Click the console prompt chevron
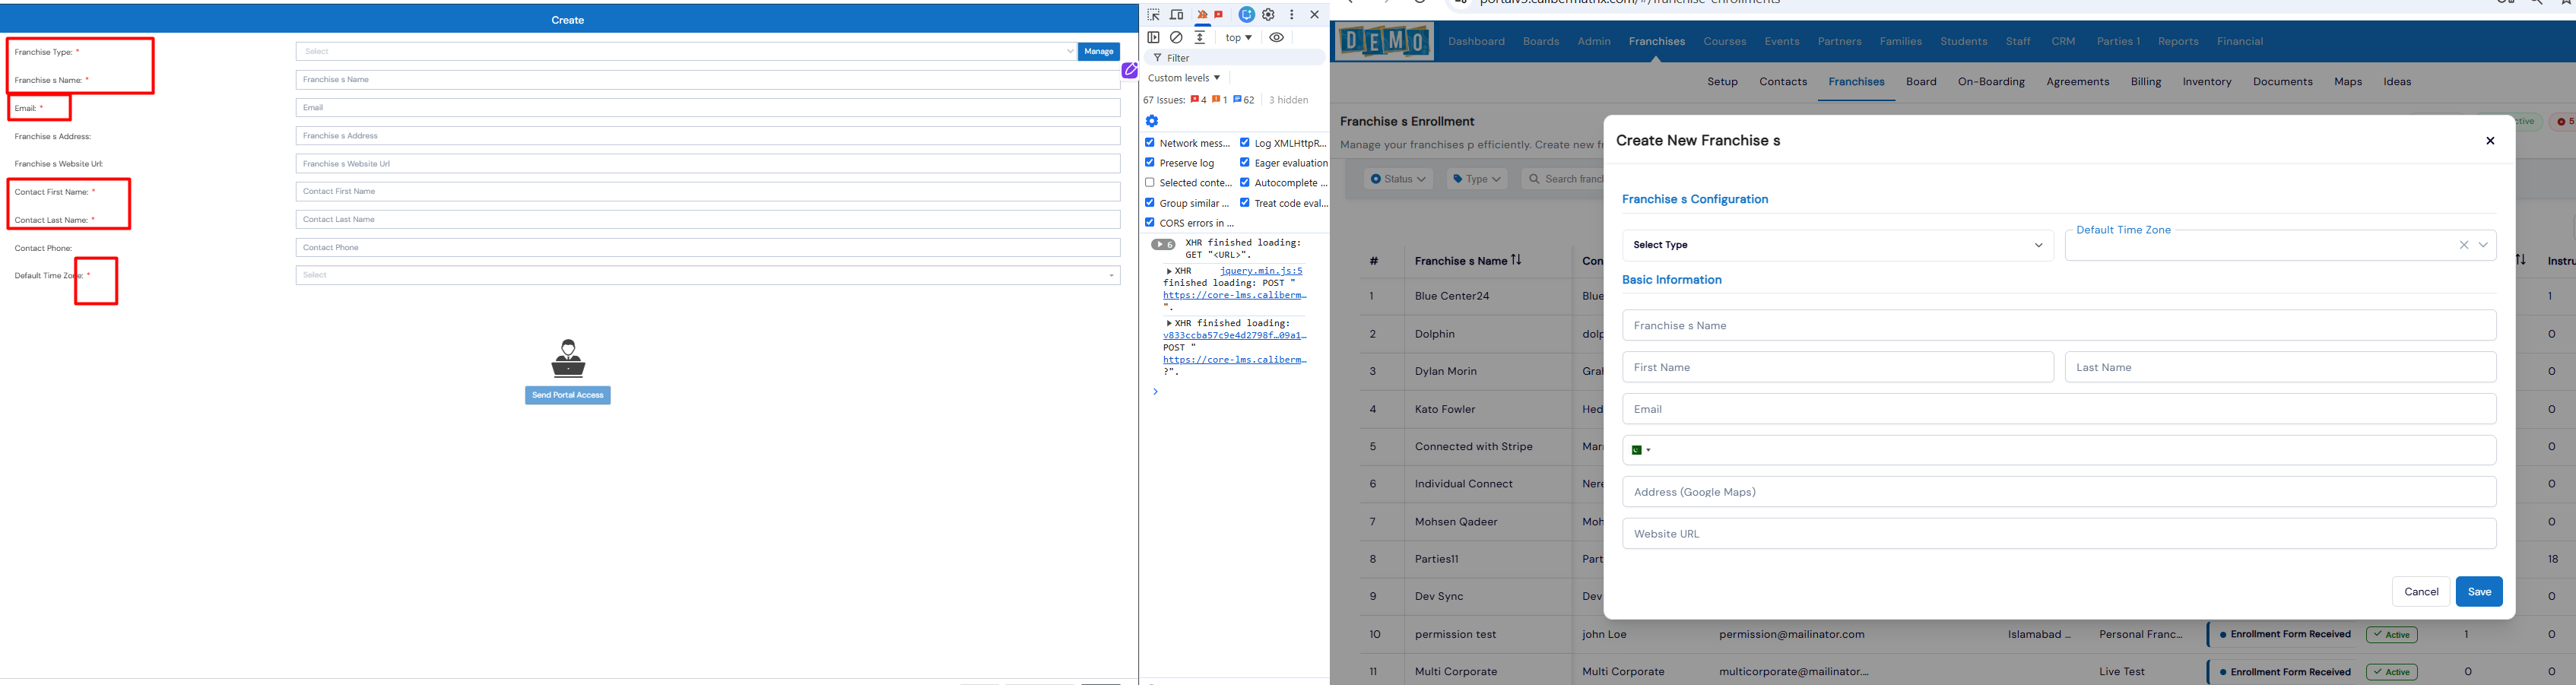The width and height of the screenshot is (2576, 685). click(x=1155, y=392)
